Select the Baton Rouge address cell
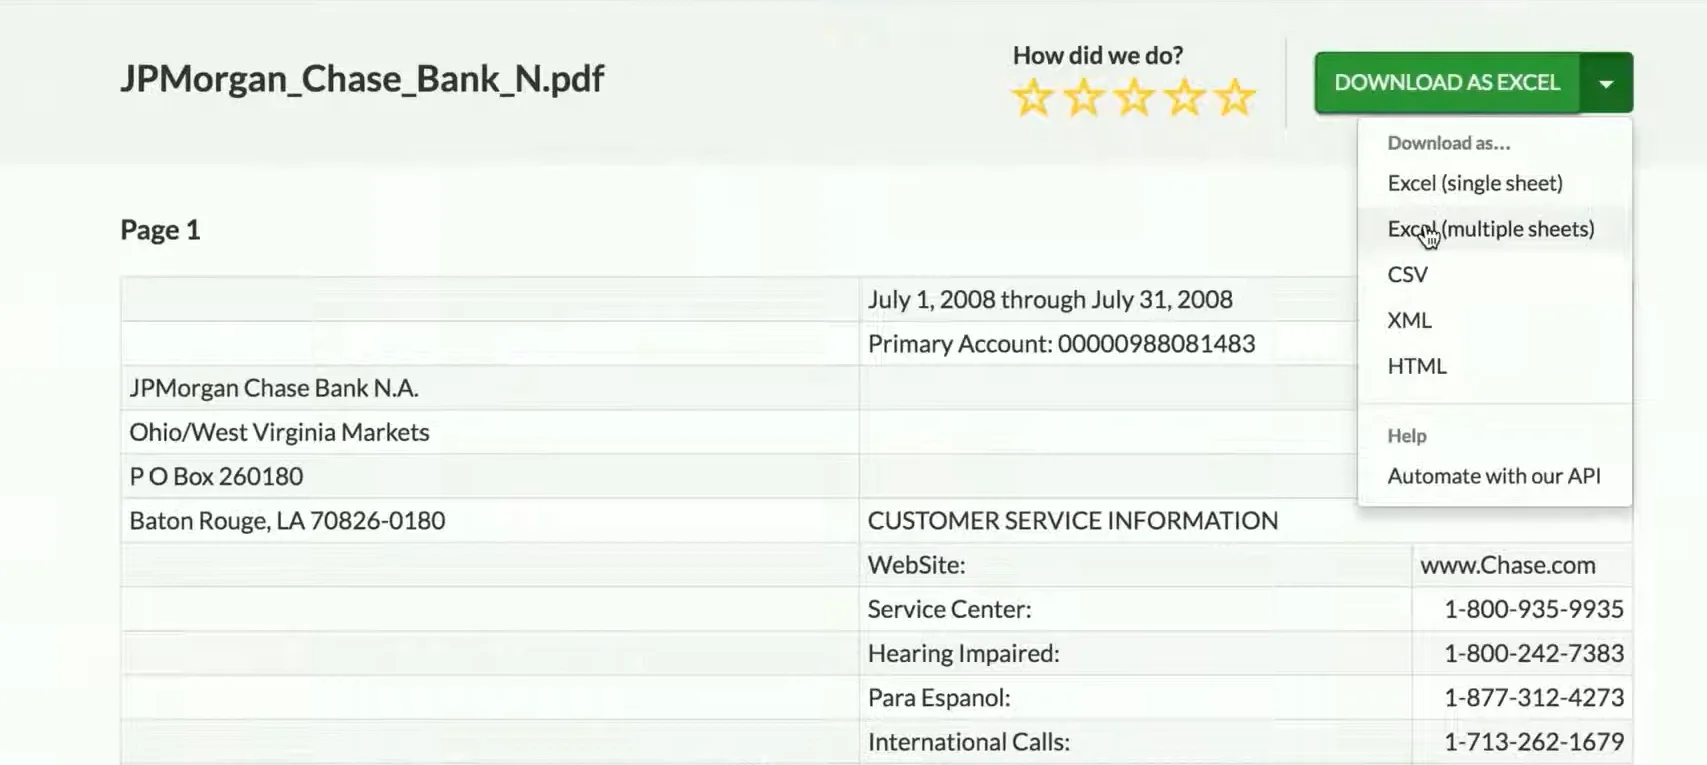Viewport: 1707px width, 765px height. point(287,521)
